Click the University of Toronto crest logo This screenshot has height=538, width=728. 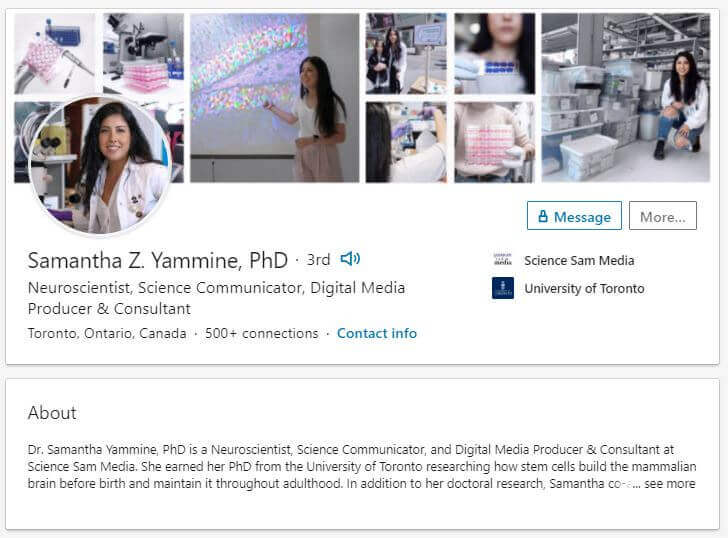503,289
